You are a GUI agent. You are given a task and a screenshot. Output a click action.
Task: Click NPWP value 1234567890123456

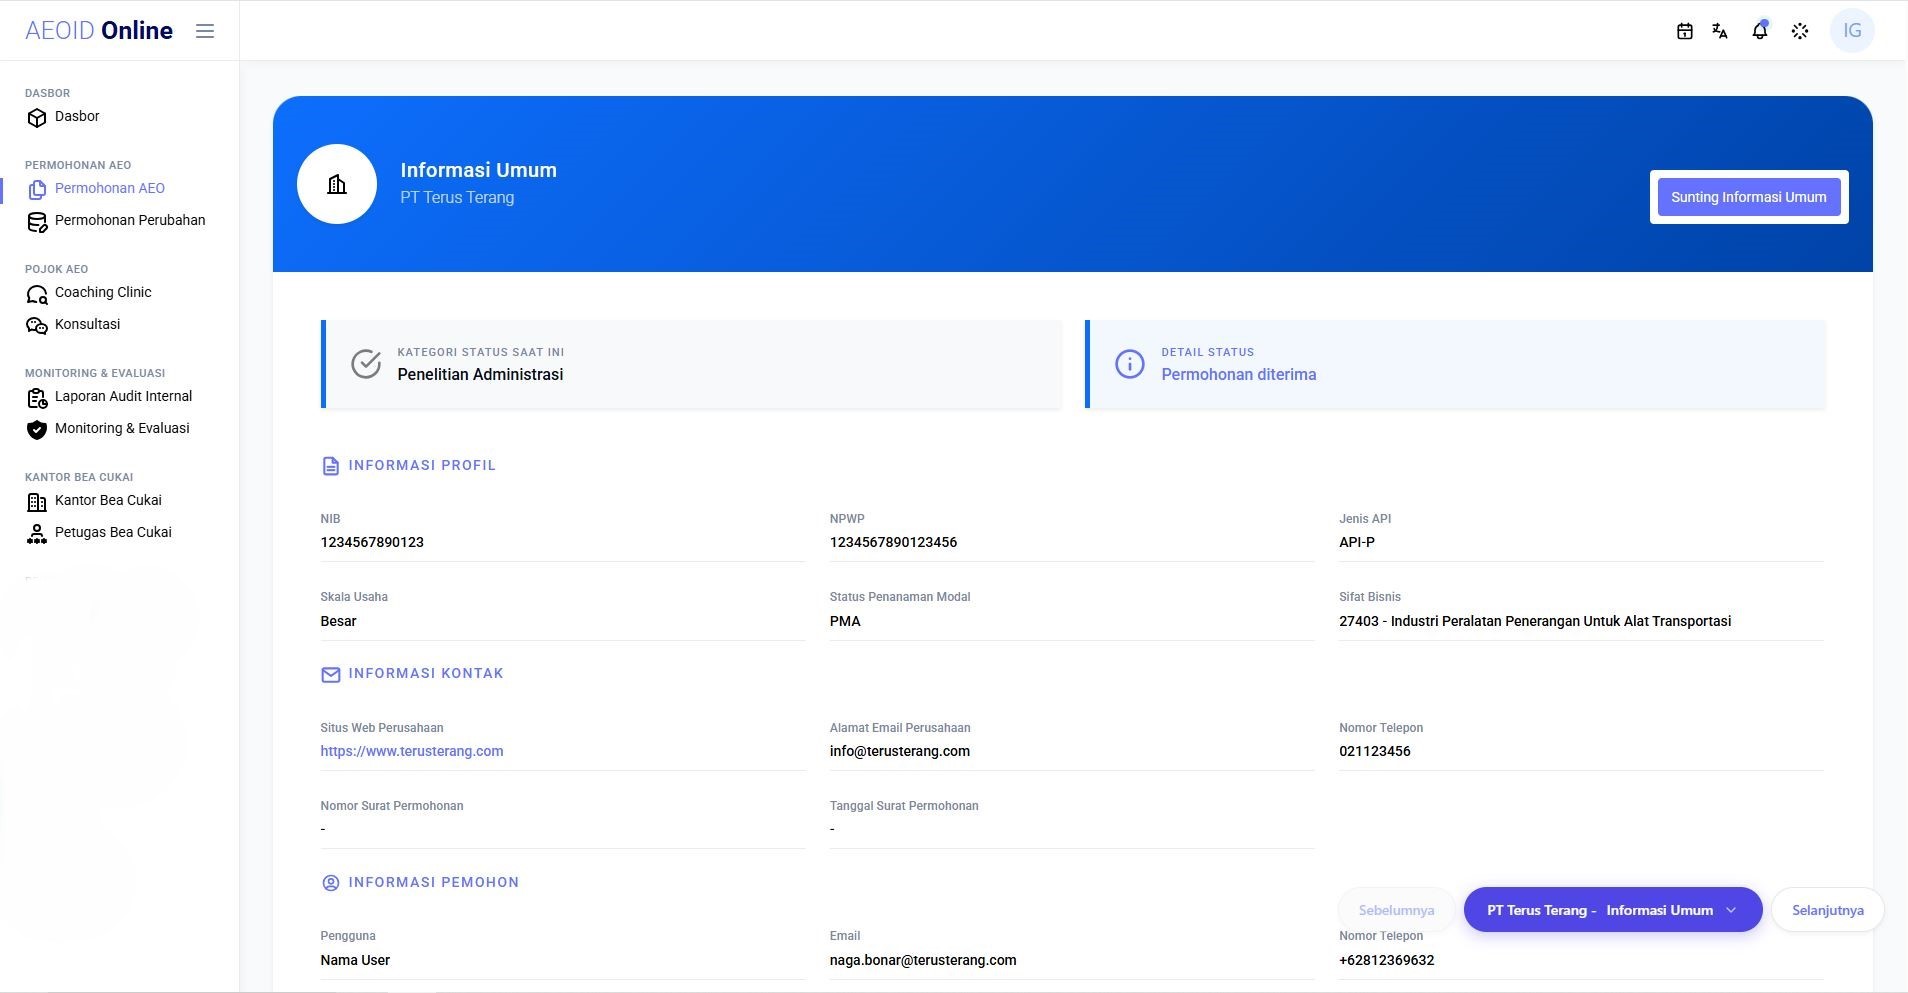click(893, 542)
